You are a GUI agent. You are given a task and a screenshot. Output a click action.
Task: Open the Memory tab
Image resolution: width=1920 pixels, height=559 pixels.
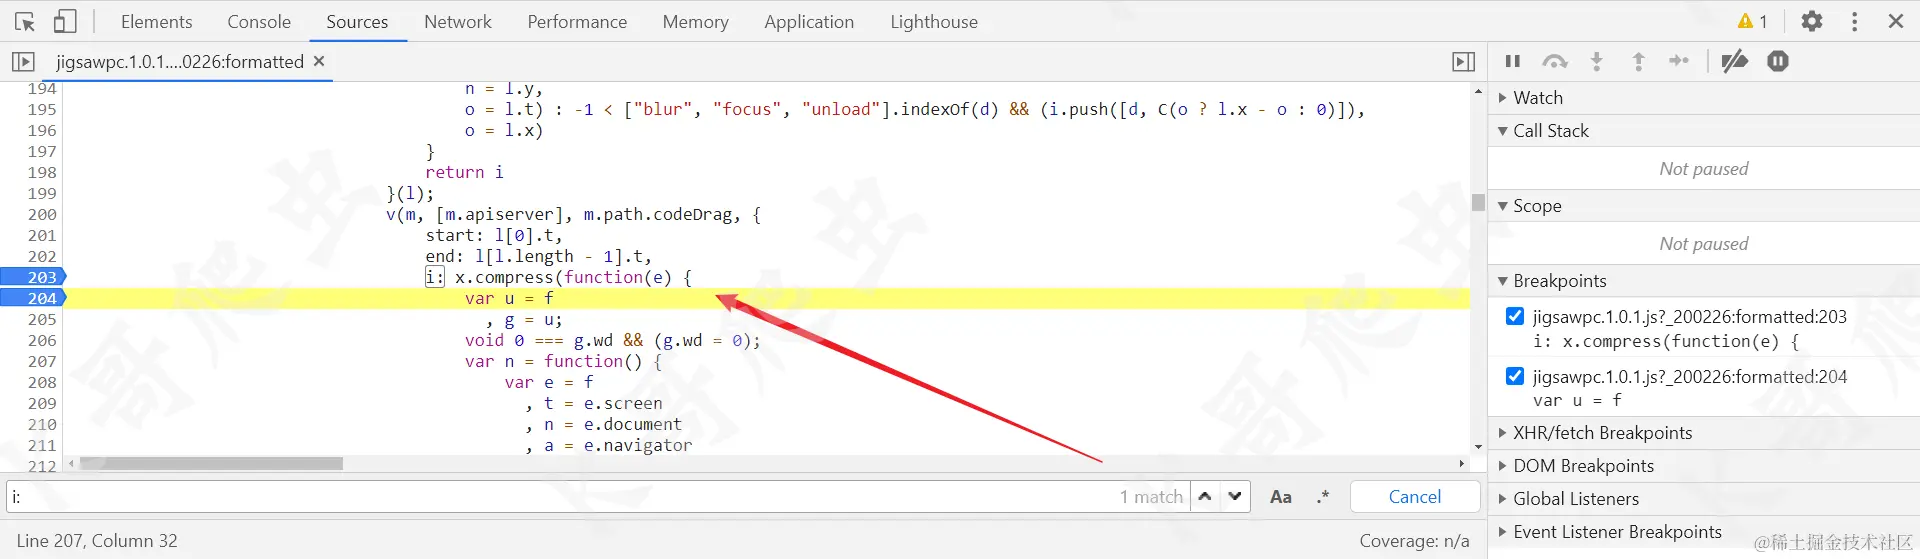coord(695,21)
